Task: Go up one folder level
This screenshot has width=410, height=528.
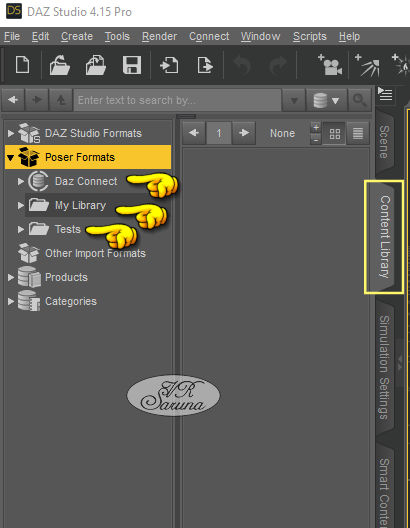Action: [61, 100]
